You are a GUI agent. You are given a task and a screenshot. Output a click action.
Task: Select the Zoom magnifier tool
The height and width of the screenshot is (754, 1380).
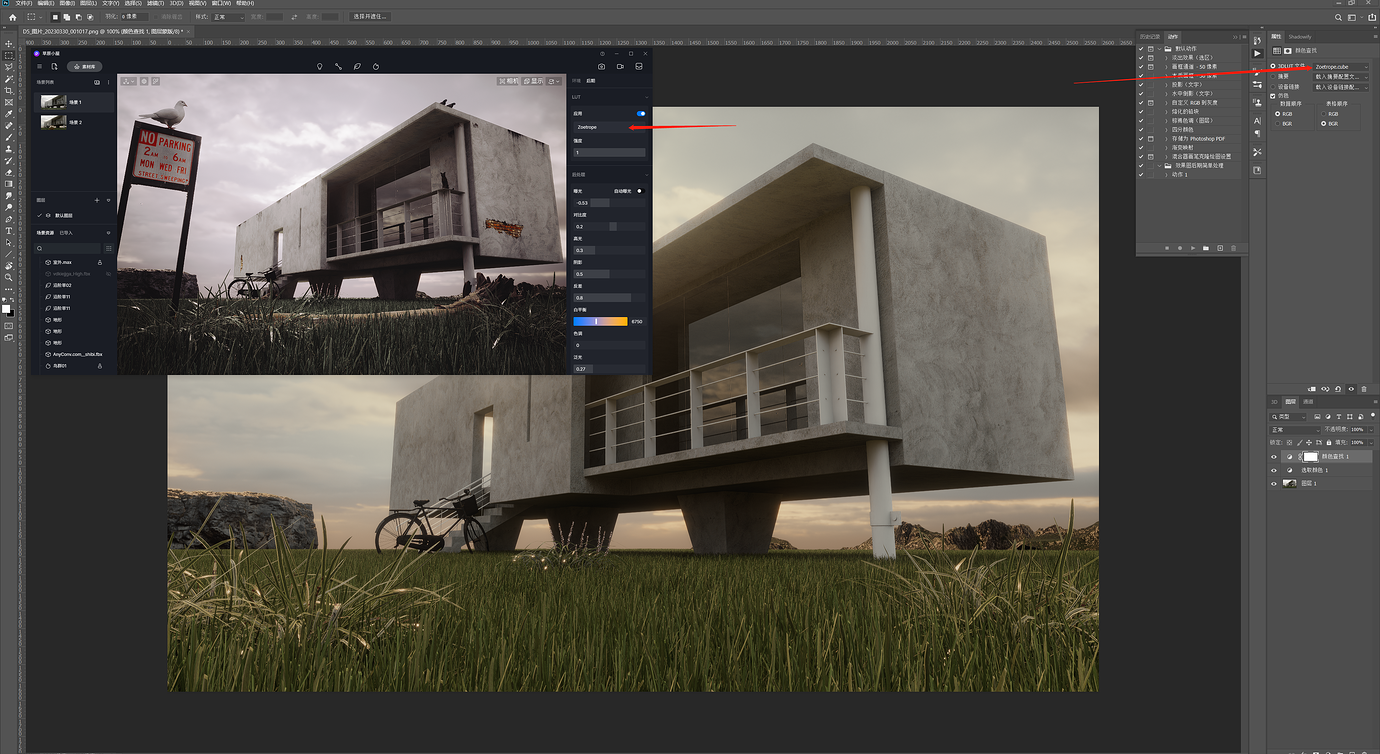coord(9,277)
